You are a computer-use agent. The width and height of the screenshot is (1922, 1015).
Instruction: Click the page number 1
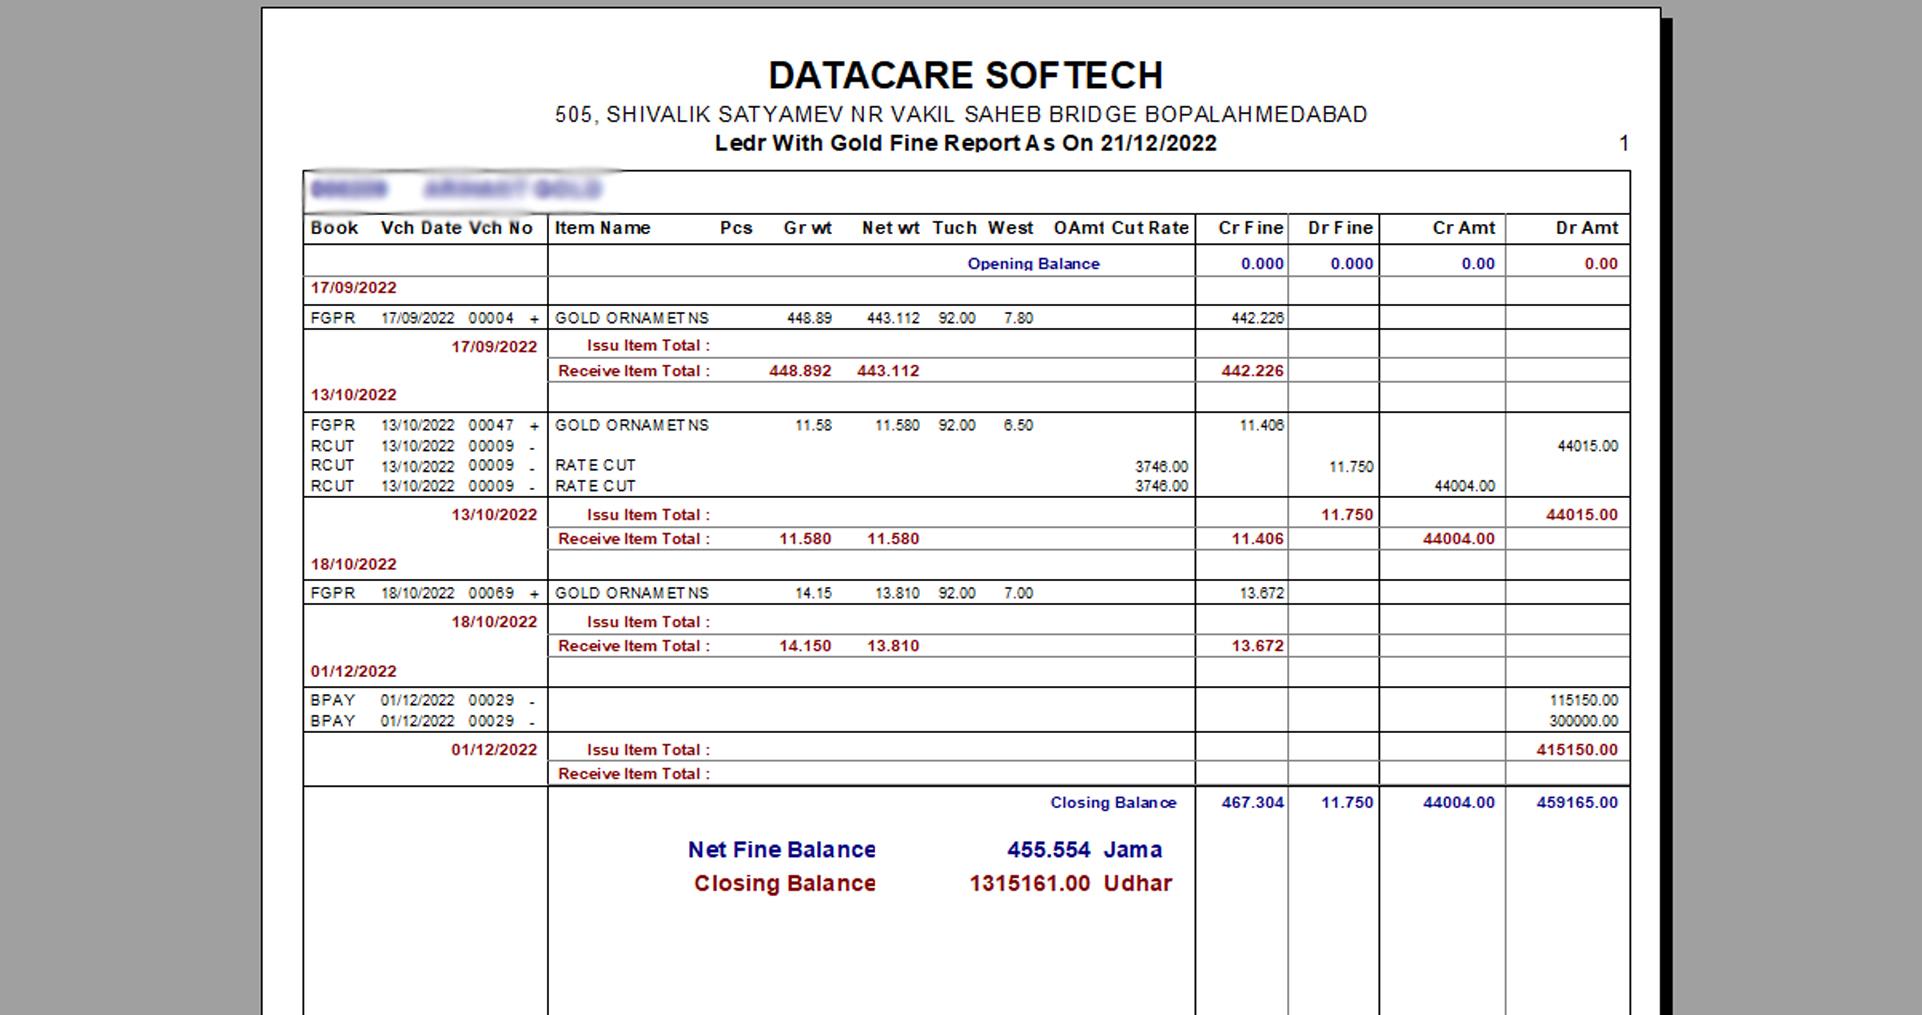(1624, 144)
